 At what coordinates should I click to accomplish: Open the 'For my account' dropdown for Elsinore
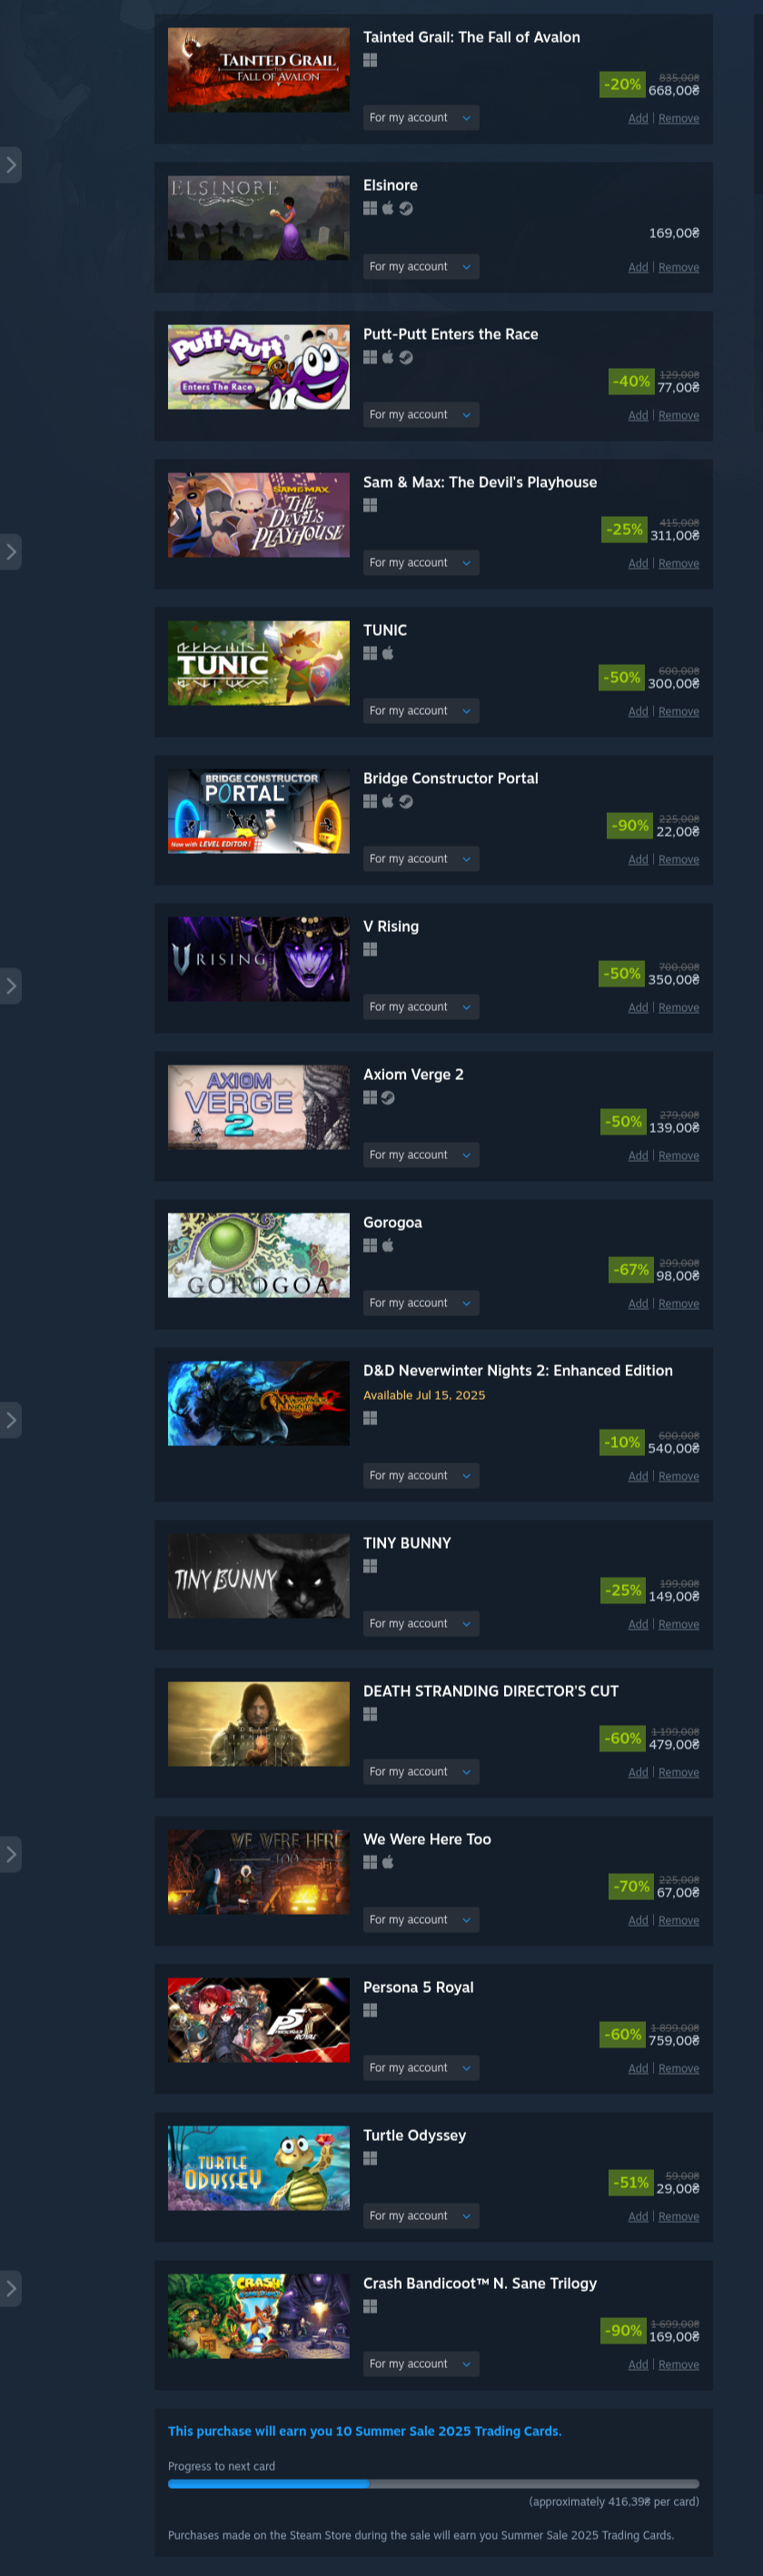pyautogui.click(x=421, y=266)
